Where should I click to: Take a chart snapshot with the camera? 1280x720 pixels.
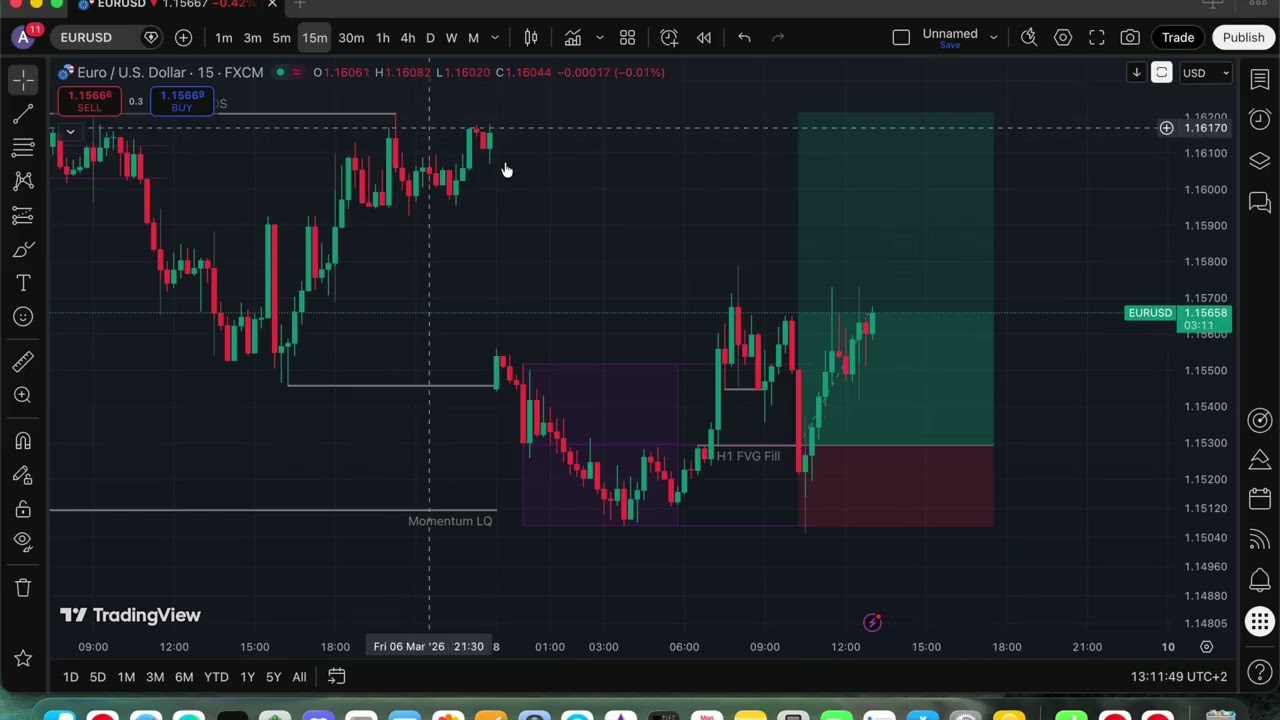coord(1130,38)
